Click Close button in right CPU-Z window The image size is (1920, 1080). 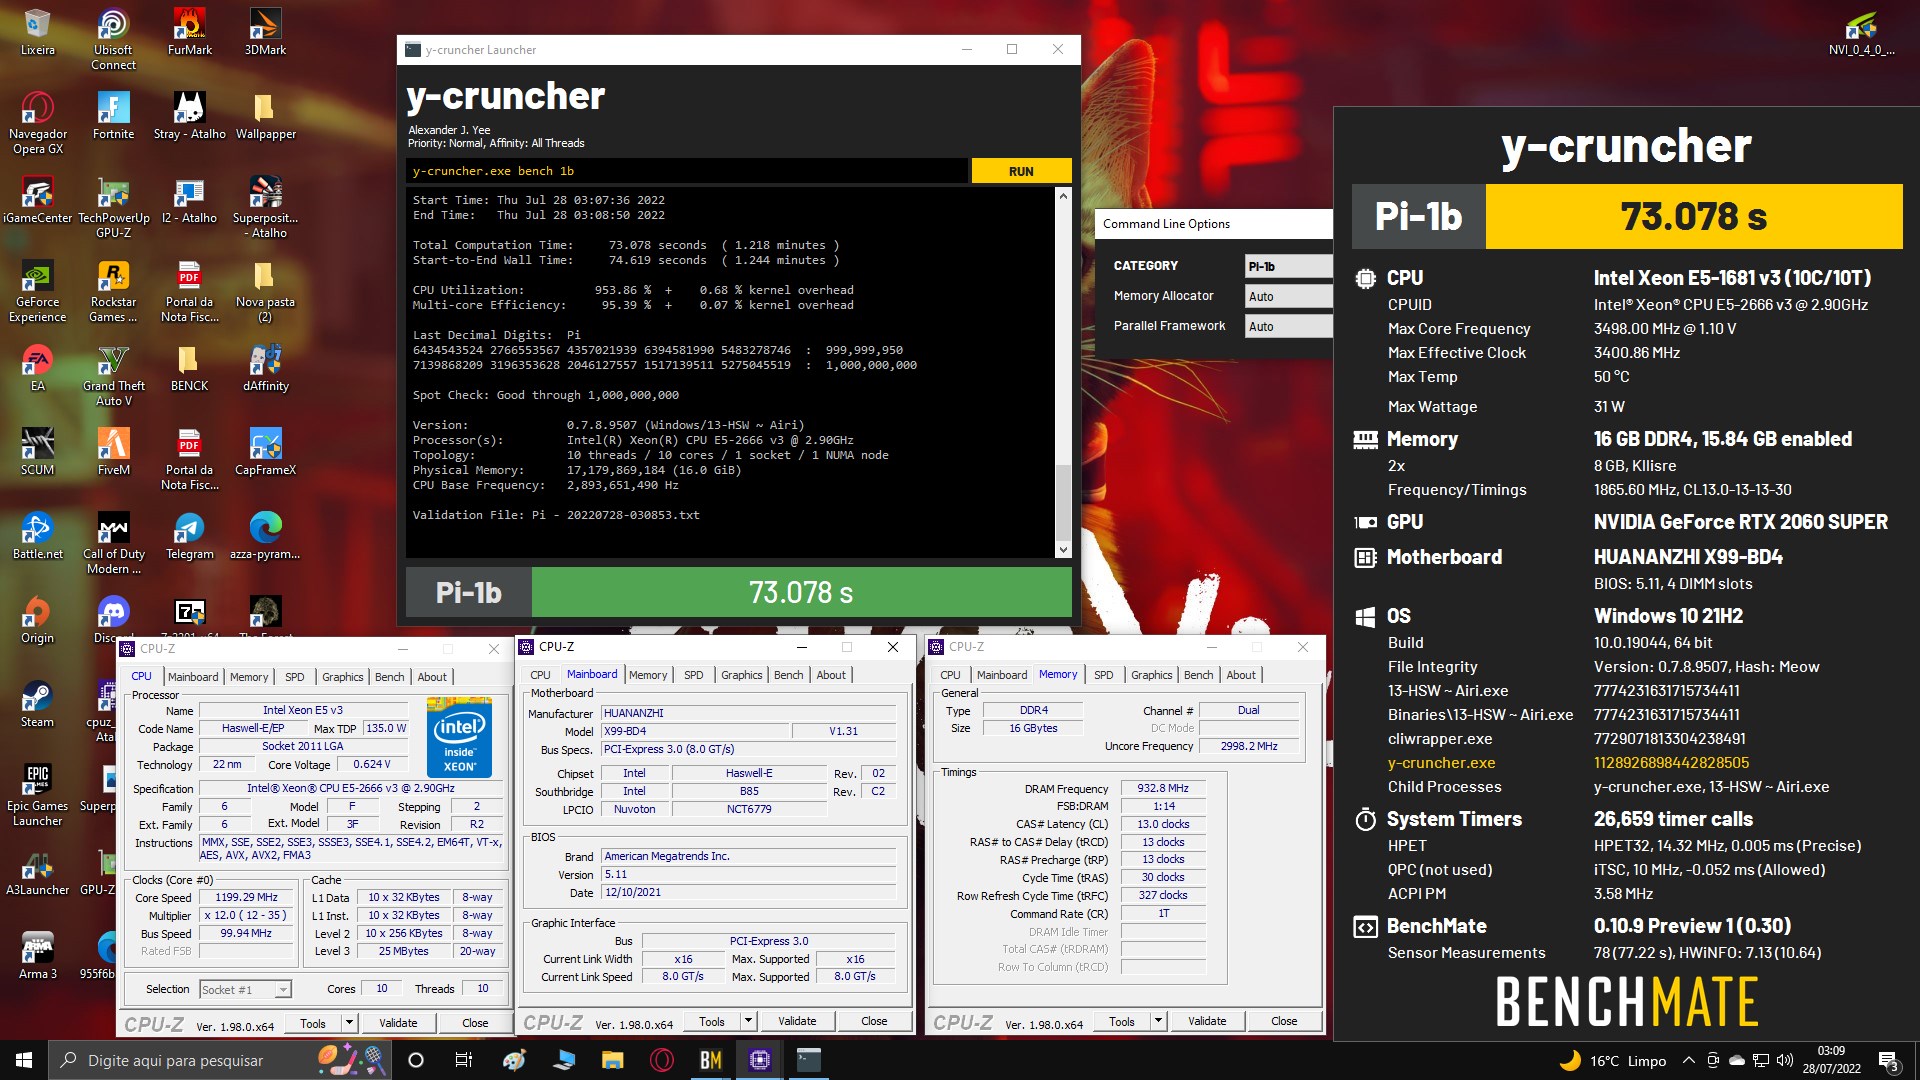[x=1284, y=1021]
